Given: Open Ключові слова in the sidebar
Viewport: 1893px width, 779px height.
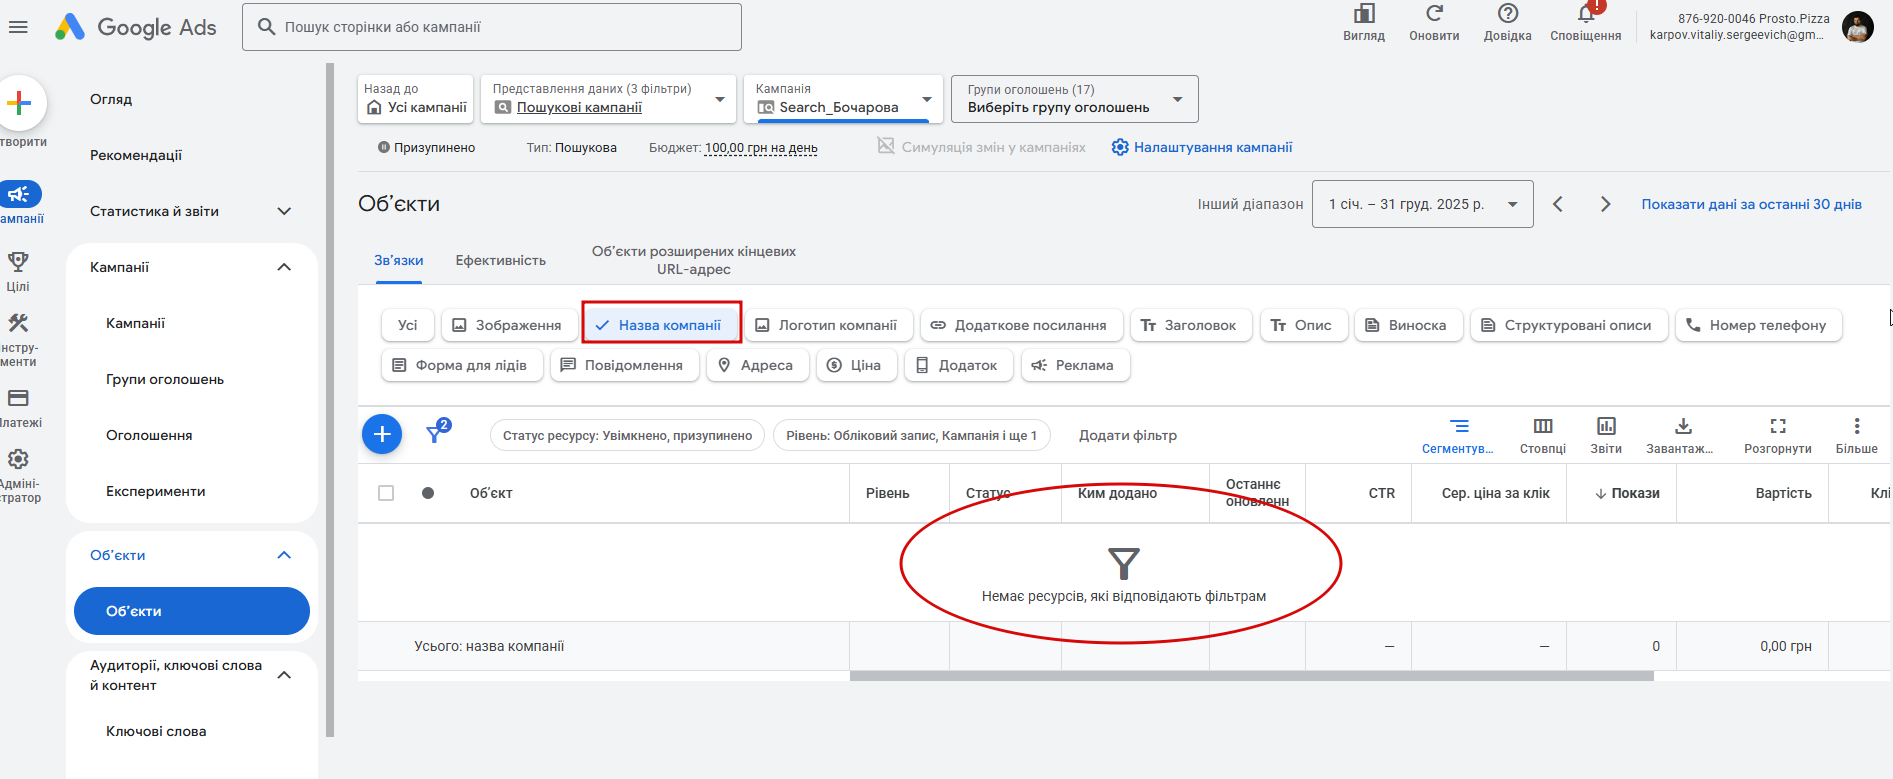Looking at the screenshot, I should (156, 731).
